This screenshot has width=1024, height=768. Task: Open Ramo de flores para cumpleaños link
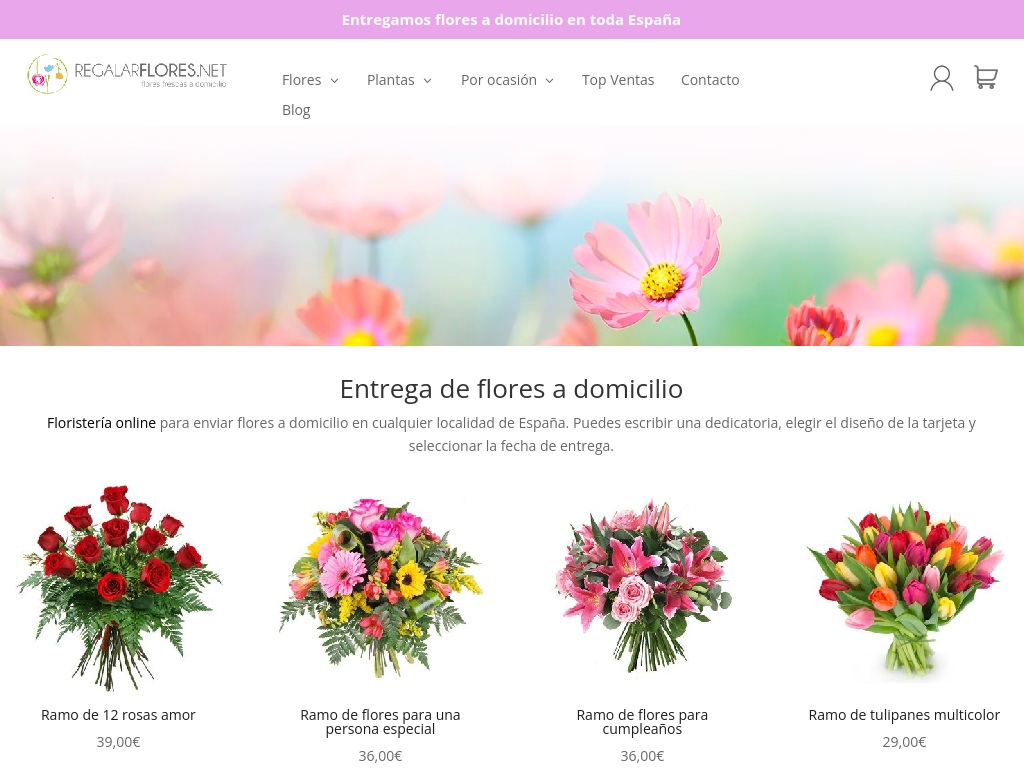click(642, 722)
